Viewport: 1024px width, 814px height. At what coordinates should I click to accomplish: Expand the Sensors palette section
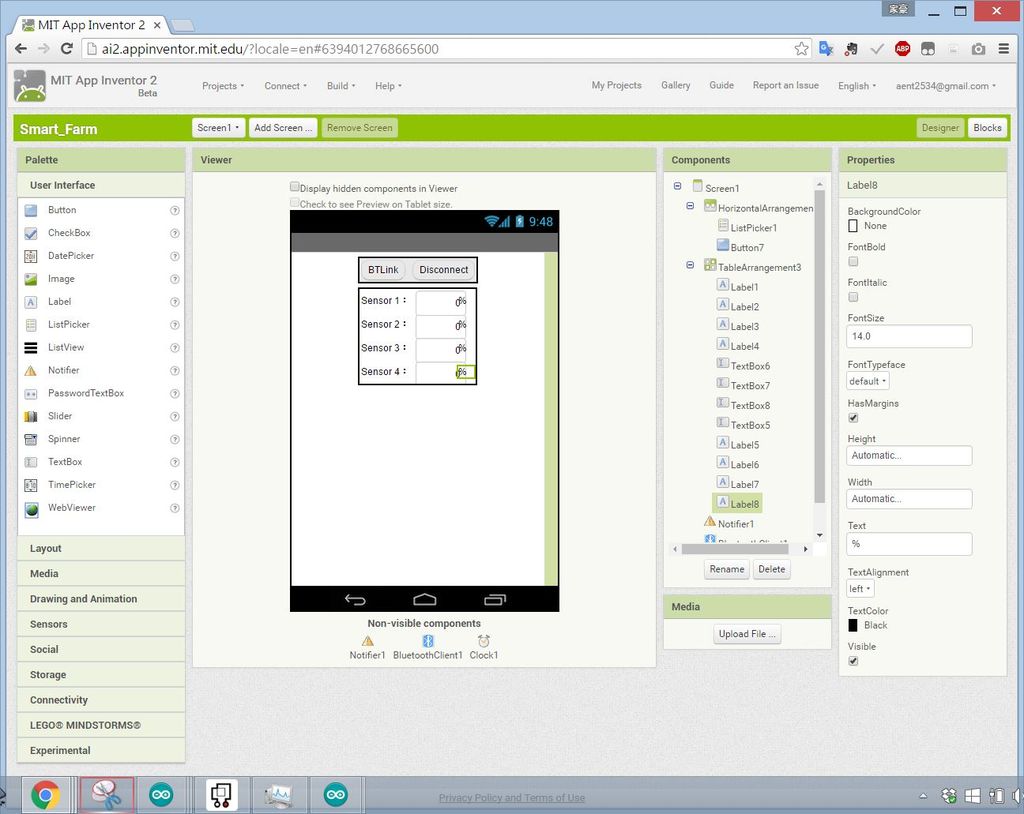101,625
